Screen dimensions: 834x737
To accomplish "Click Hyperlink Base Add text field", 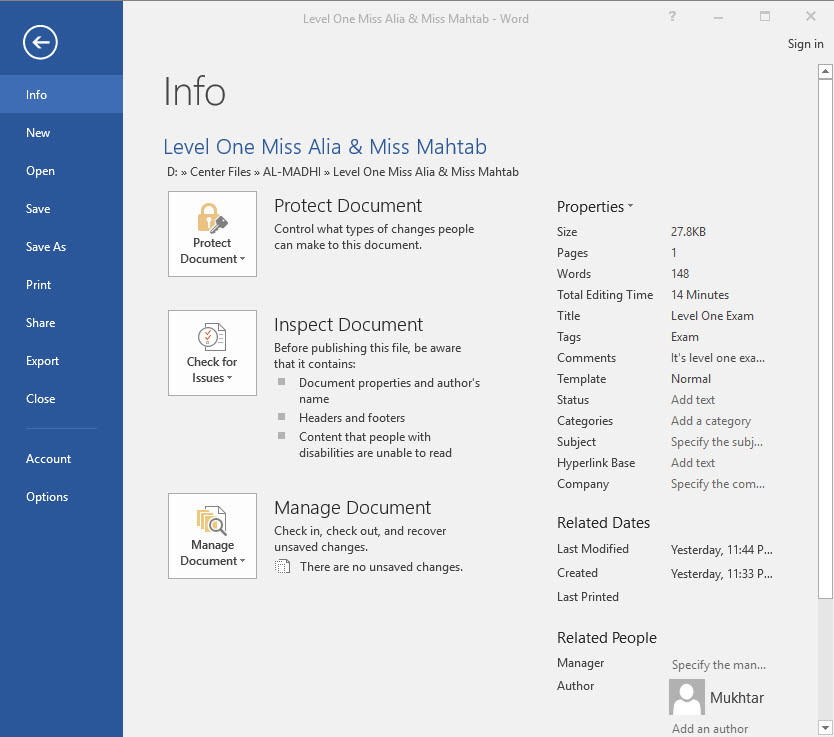I will click(x=693, y=463).
